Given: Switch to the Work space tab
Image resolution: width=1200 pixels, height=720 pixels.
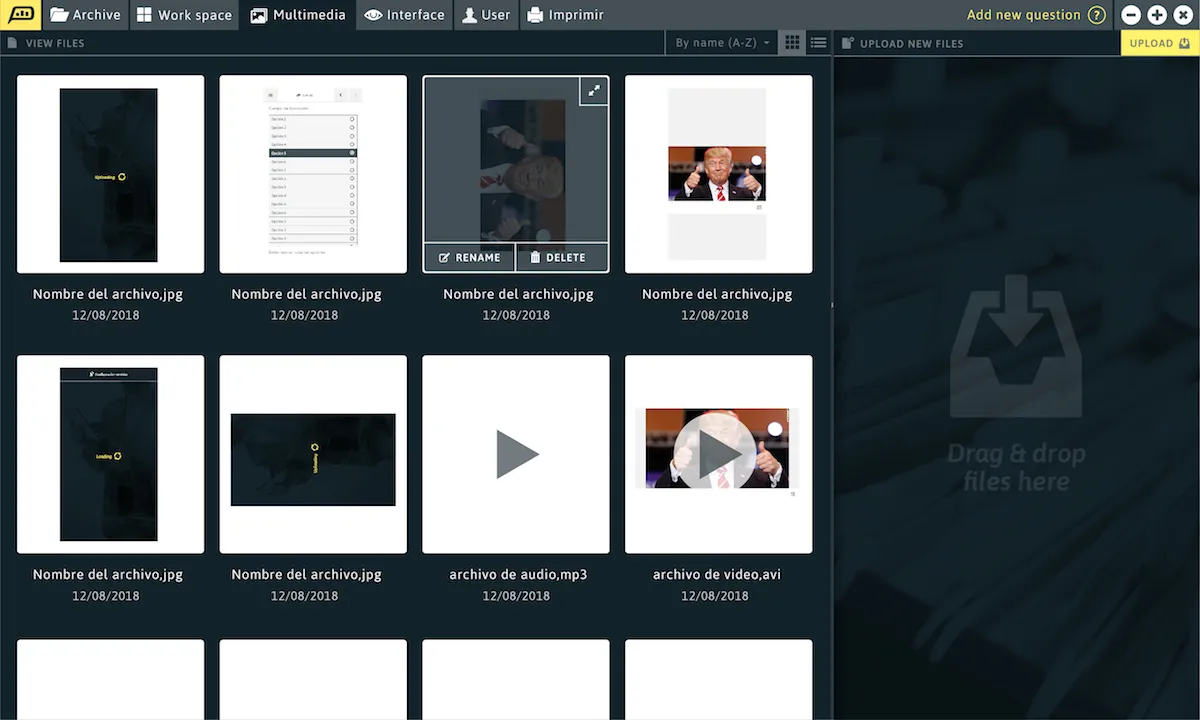Looking at the screenshot, I should pos(184,15).
